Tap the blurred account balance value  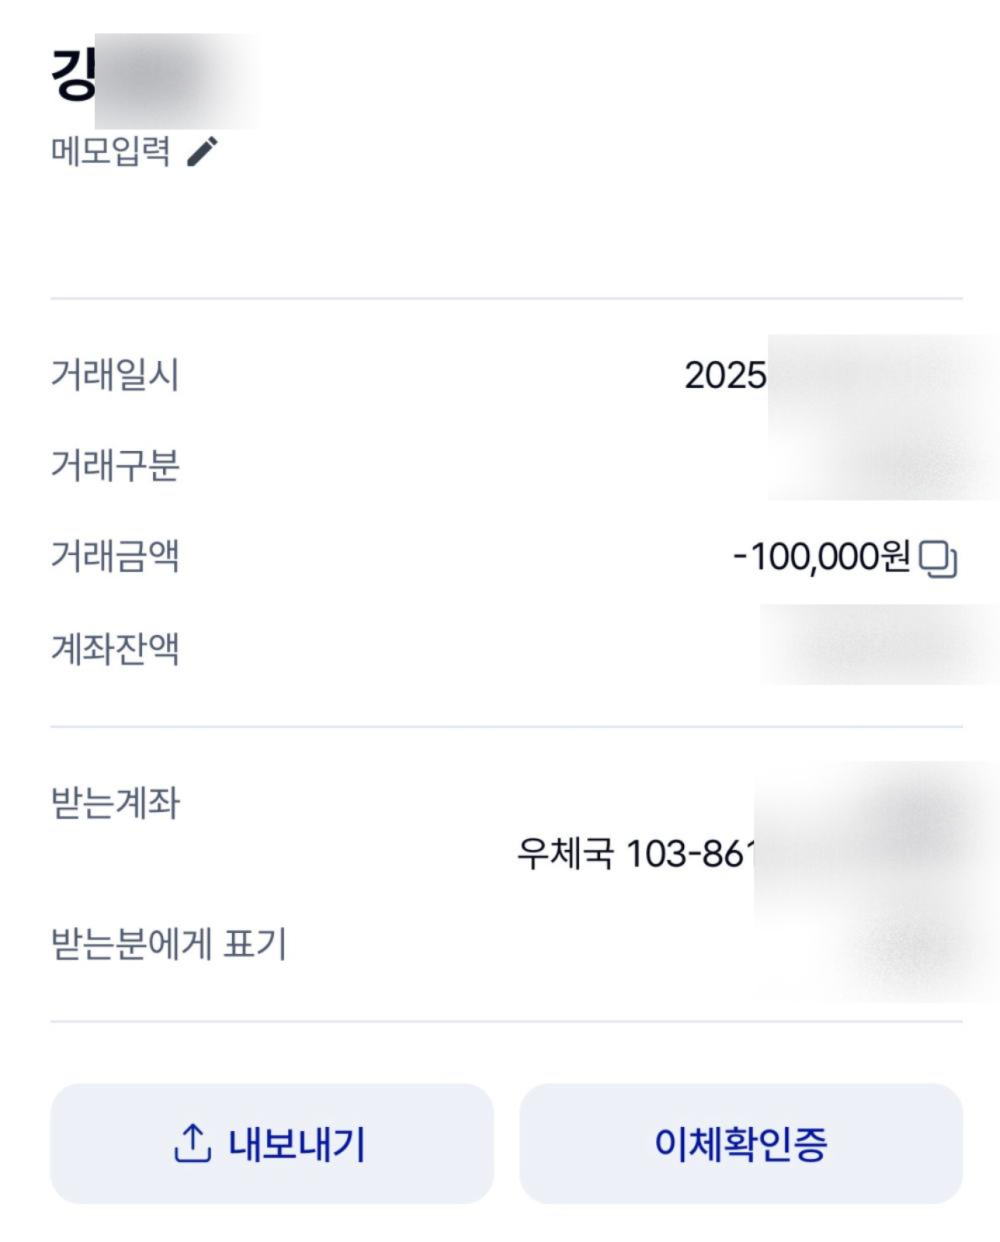click(880, 646)
